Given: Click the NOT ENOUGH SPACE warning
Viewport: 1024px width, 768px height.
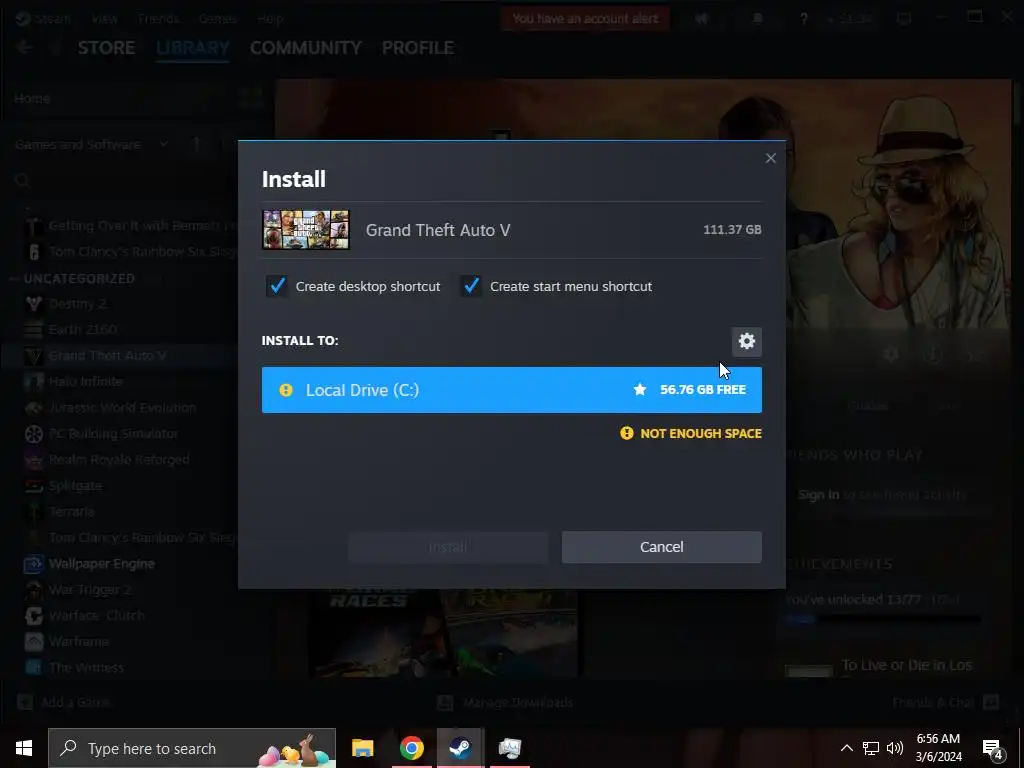Looking at the screenshot, I should tap(691, 433).
